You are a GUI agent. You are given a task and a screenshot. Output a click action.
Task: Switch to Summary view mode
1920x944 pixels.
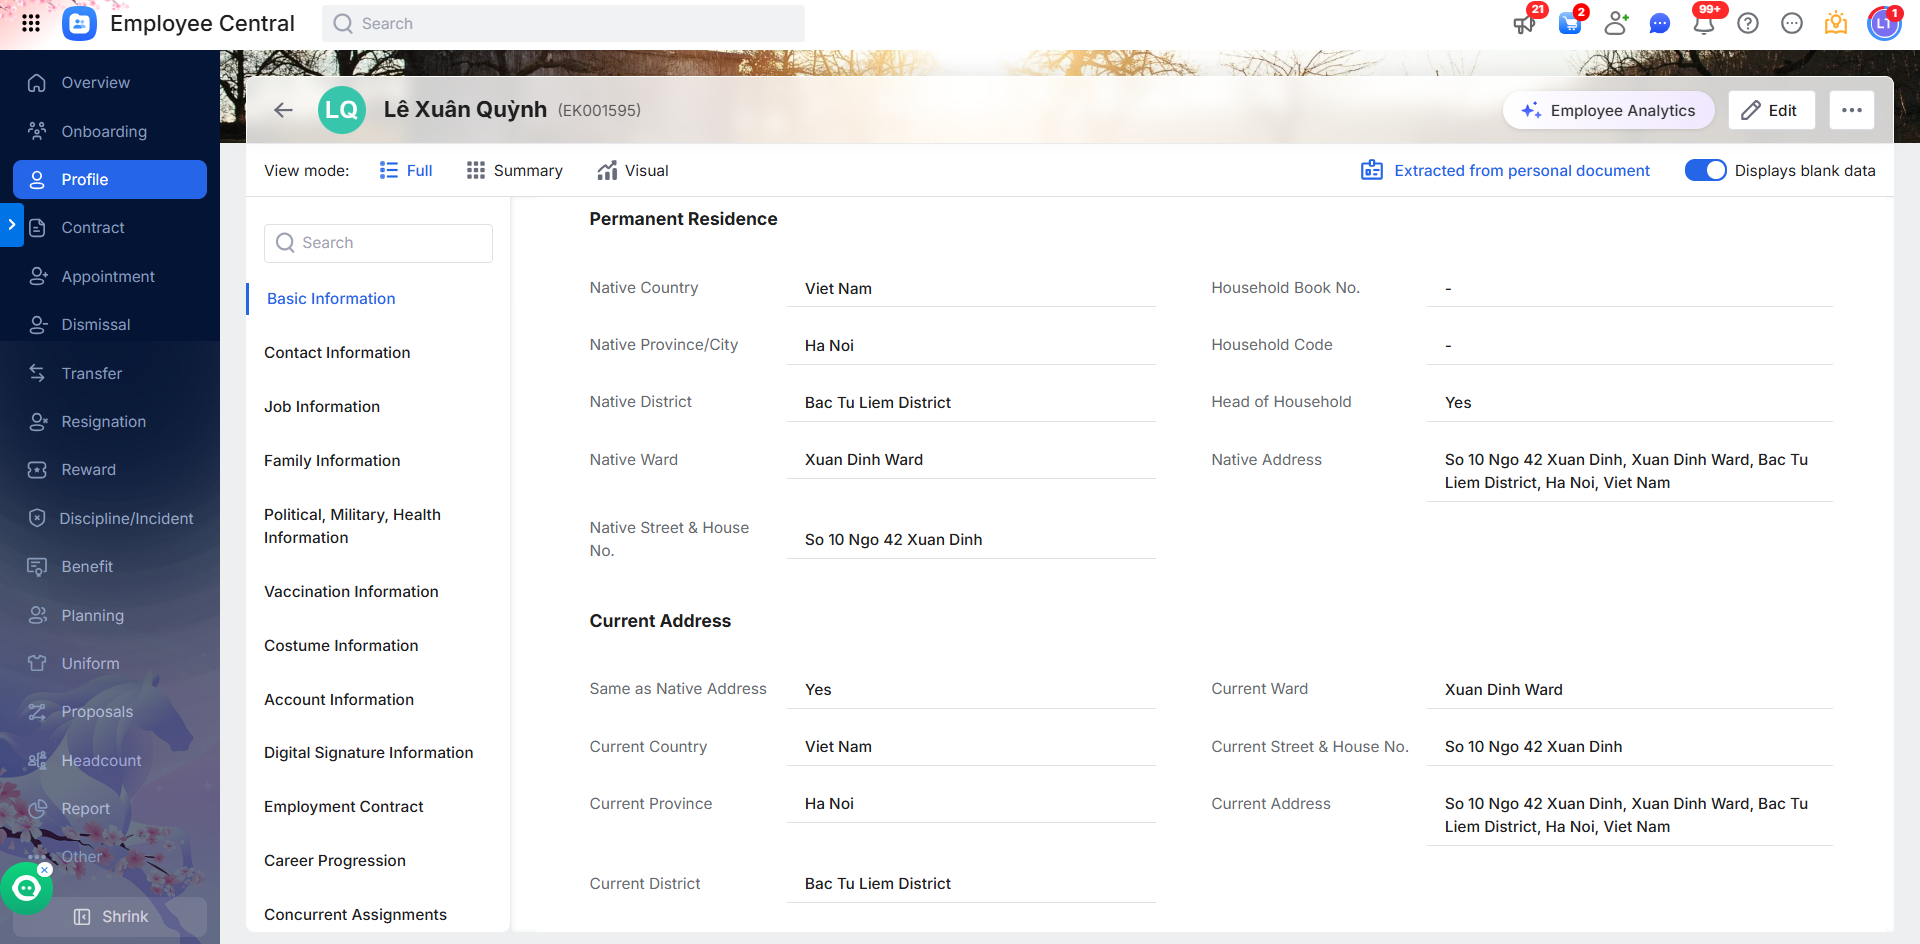click(x=515, y=171)
